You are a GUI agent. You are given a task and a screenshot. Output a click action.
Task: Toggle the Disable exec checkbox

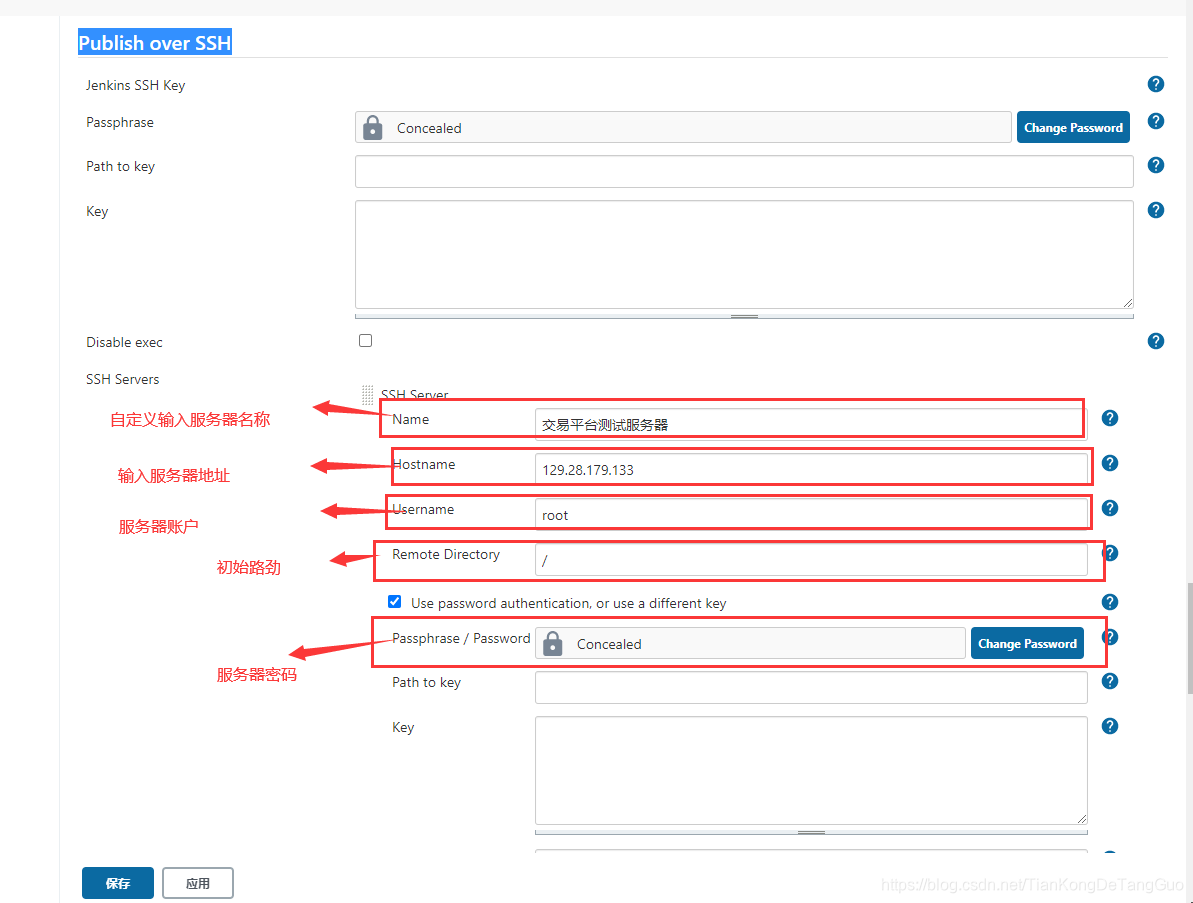[365, 340]
